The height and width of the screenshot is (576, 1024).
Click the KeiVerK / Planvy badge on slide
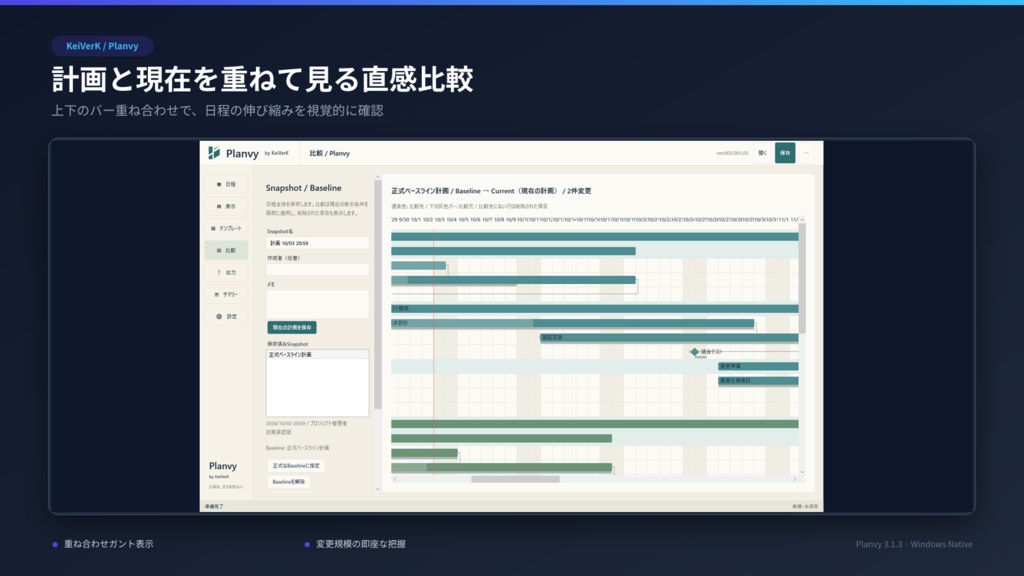(x=102, y=46)
